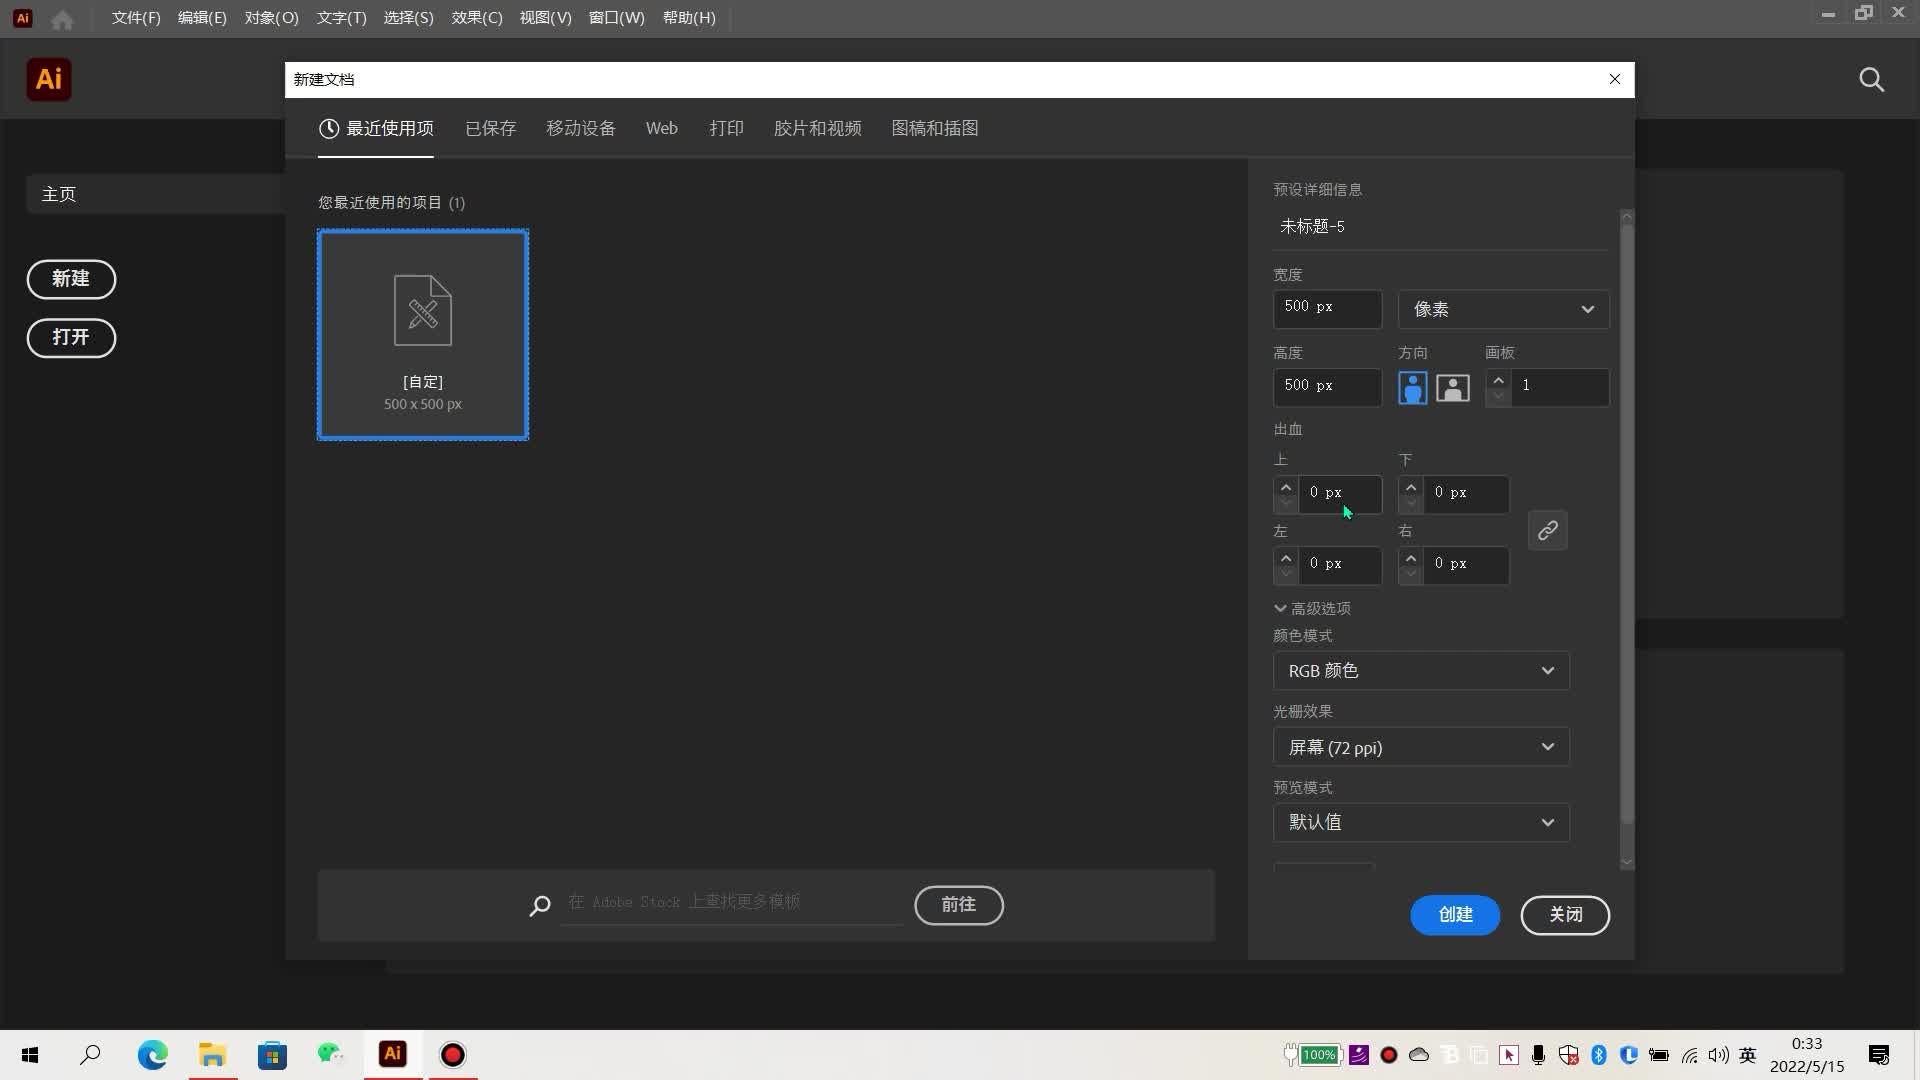Select portrait orientation icon
The image size is (1920, 1080).
pos(1412,388)
